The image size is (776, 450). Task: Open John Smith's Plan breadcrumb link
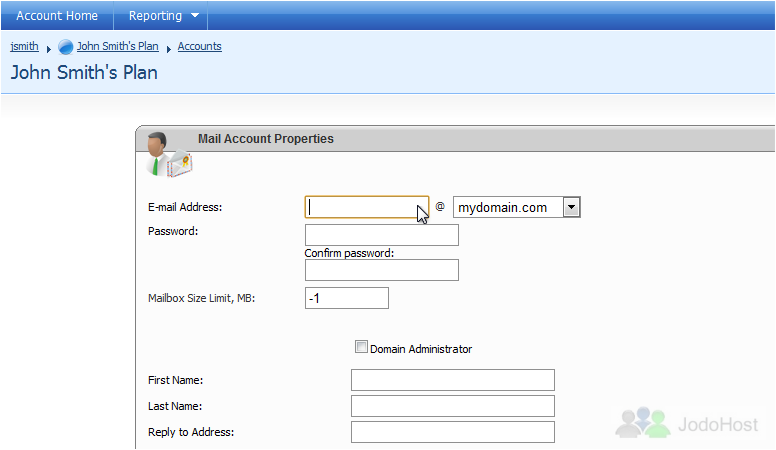pos(117,46)
